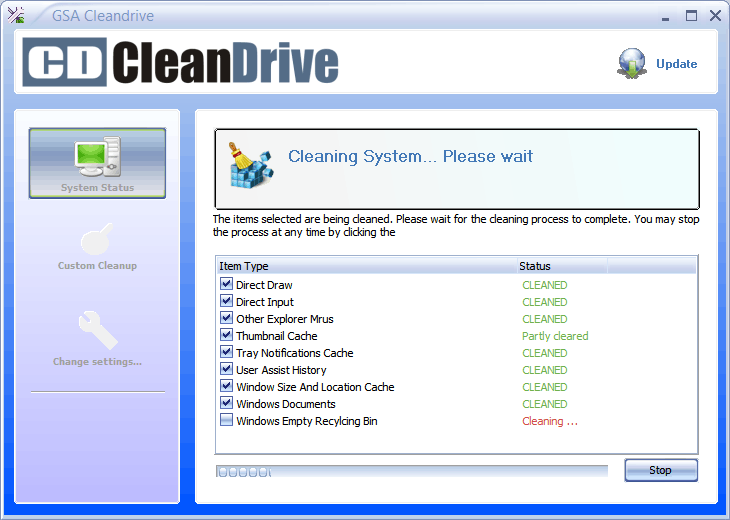Click CLEANED status for Direct Draw
Screen dimensions: 730x520
545,285
